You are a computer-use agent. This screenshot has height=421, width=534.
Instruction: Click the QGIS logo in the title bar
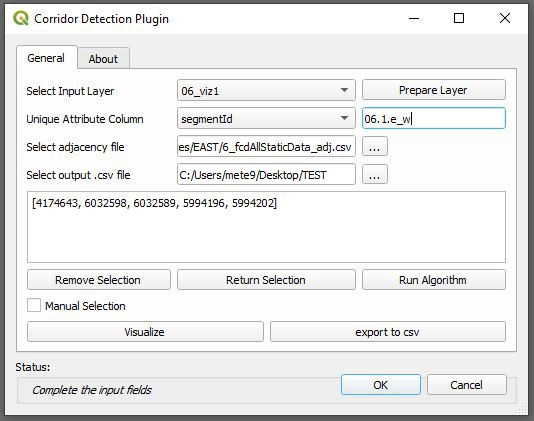(x=21, y=18)
